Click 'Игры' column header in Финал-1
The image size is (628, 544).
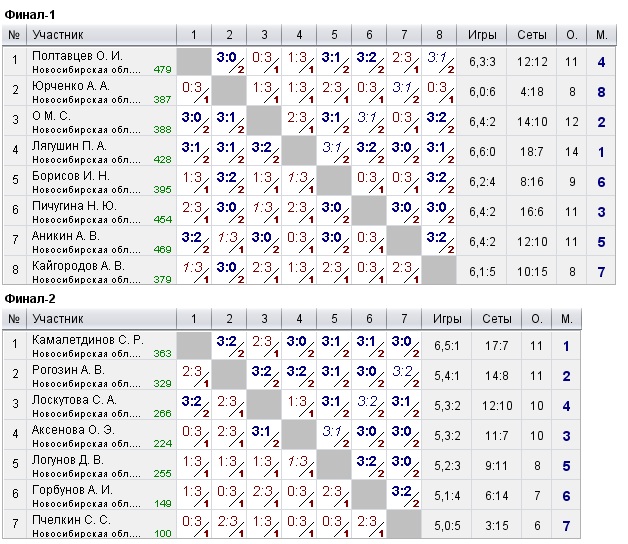[482, 35]
